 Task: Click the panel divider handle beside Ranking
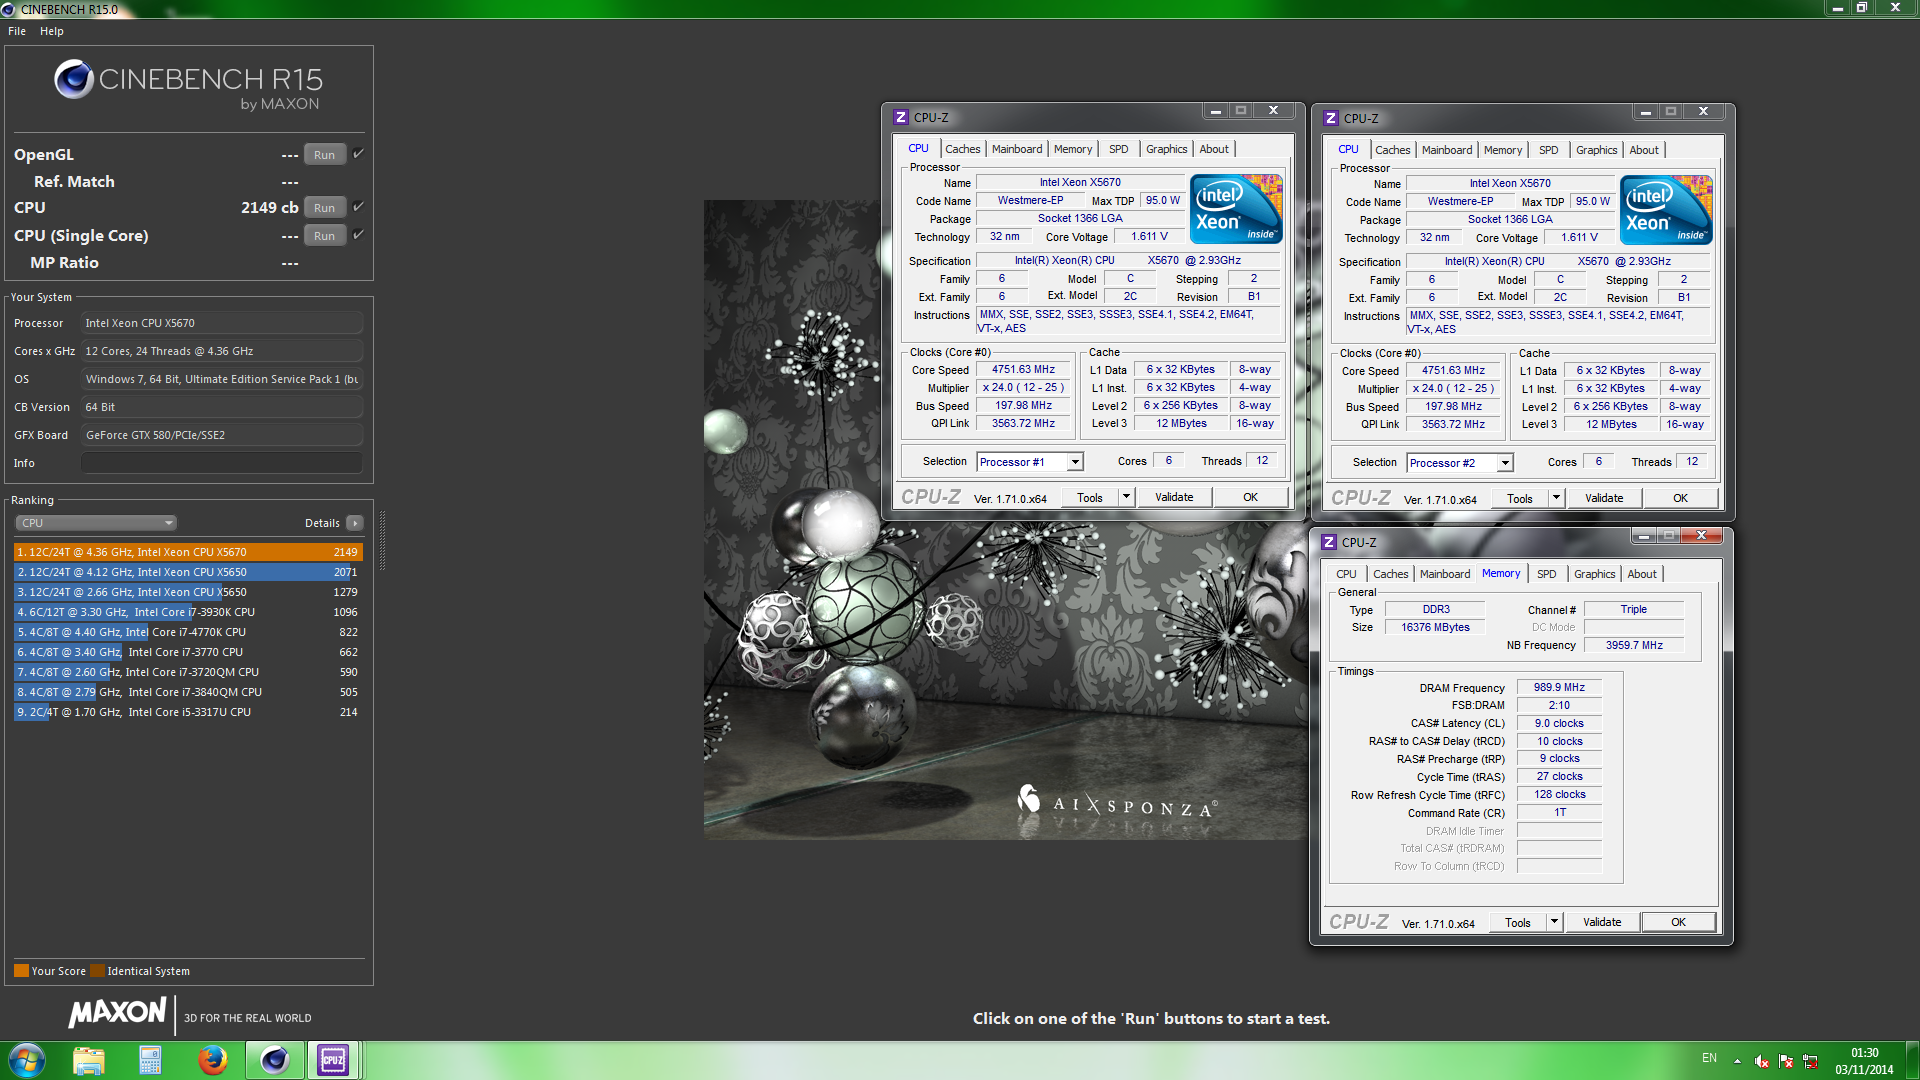click(382, 540)
